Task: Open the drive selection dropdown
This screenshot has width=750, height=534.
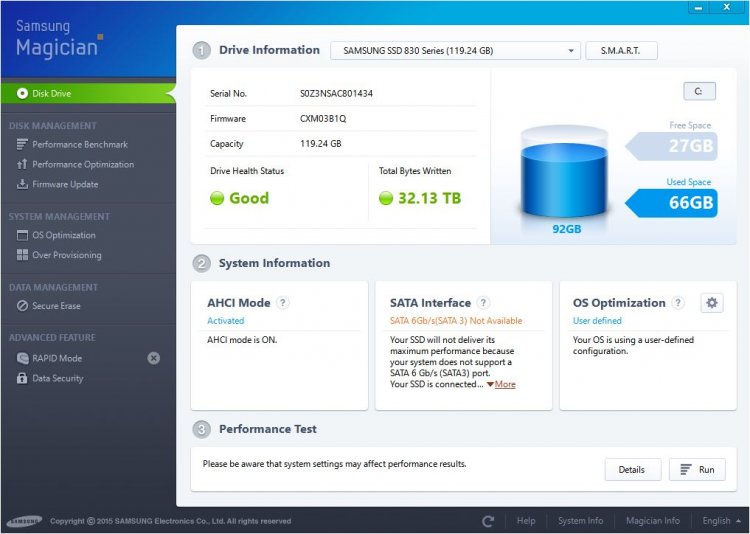Action: pos(455,50)
